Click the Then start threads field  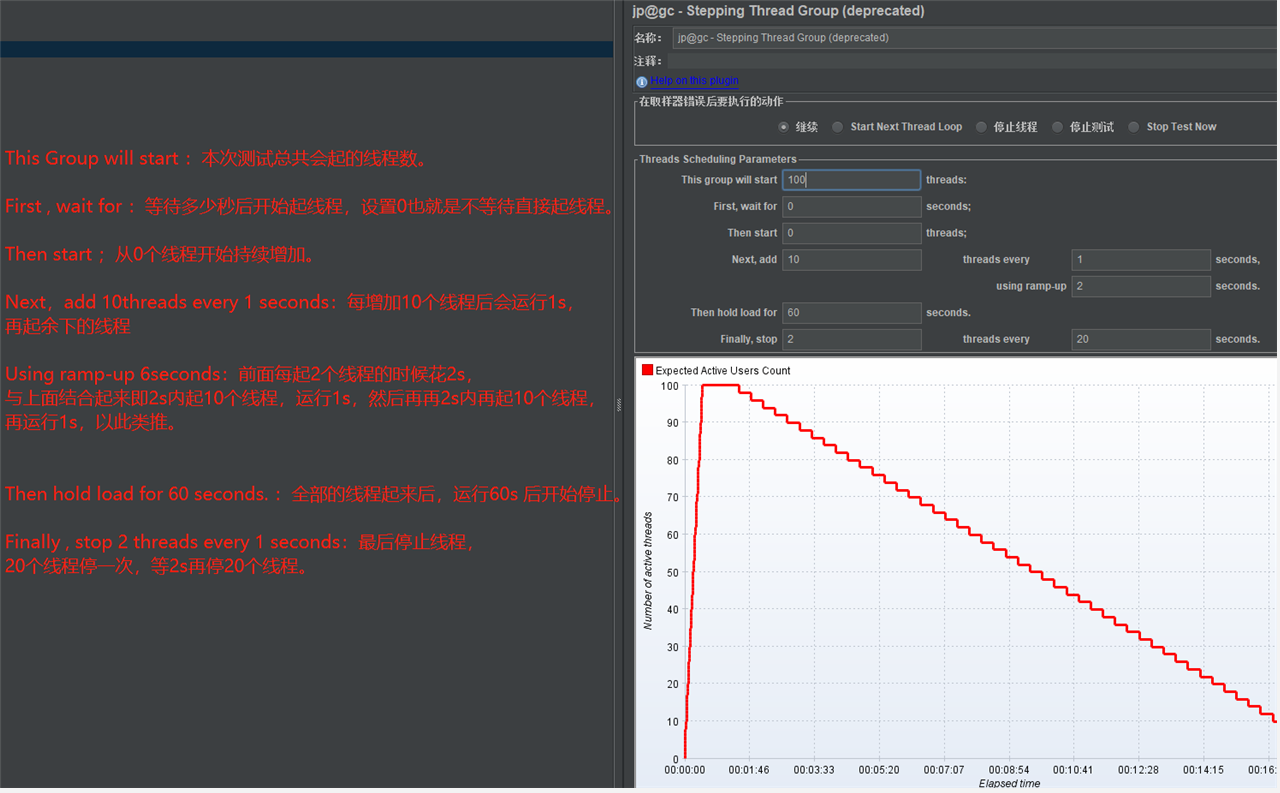click(x=851, y=232)
